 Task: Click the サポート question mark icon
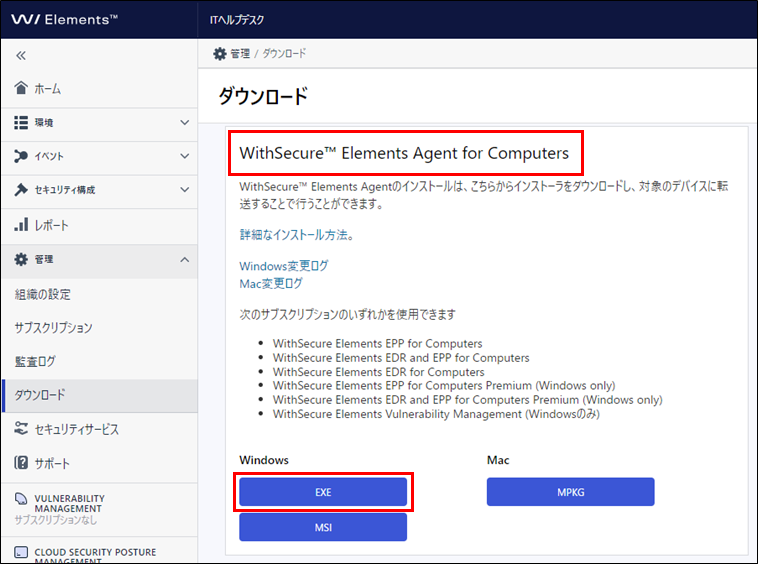(x=21, y=463)
